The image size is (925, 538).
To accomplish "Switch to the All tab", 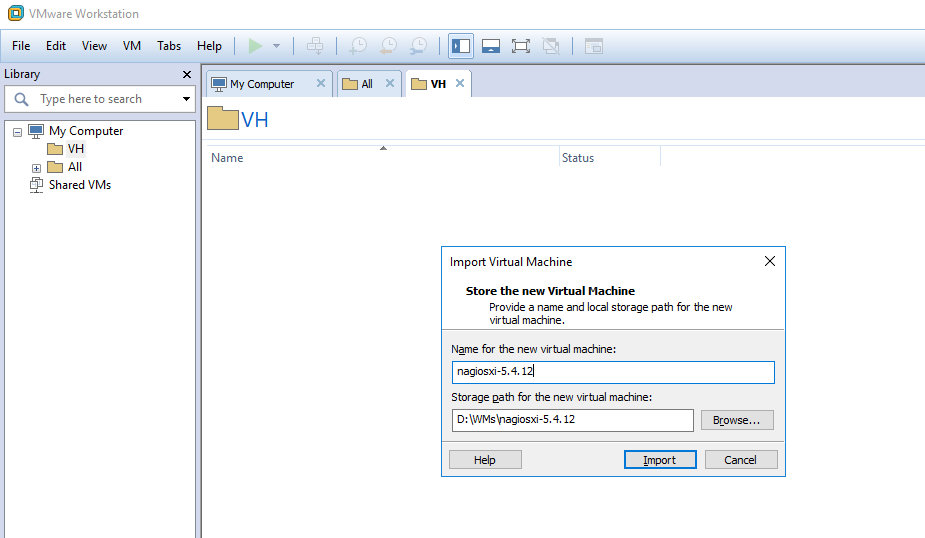I will pyautogui.click(x=366, y=84).
